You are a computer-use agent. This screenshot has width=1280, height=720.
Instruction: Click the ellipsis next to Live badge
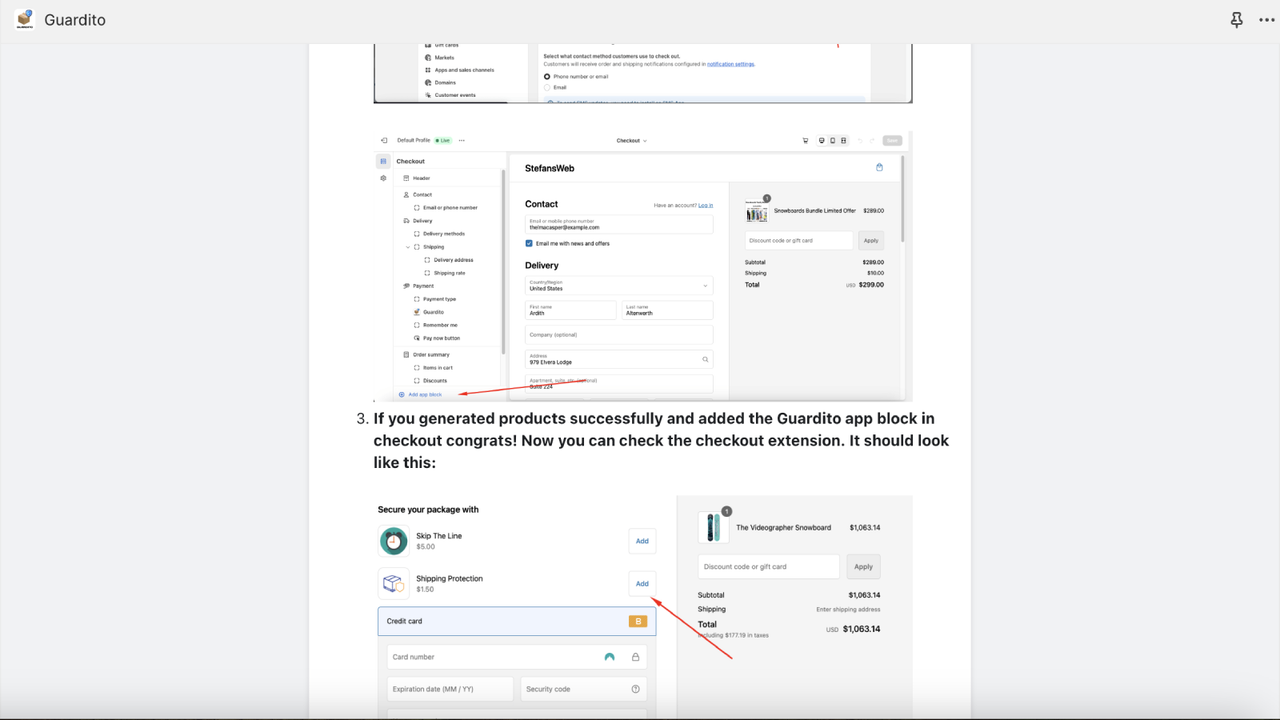point(461,140)
